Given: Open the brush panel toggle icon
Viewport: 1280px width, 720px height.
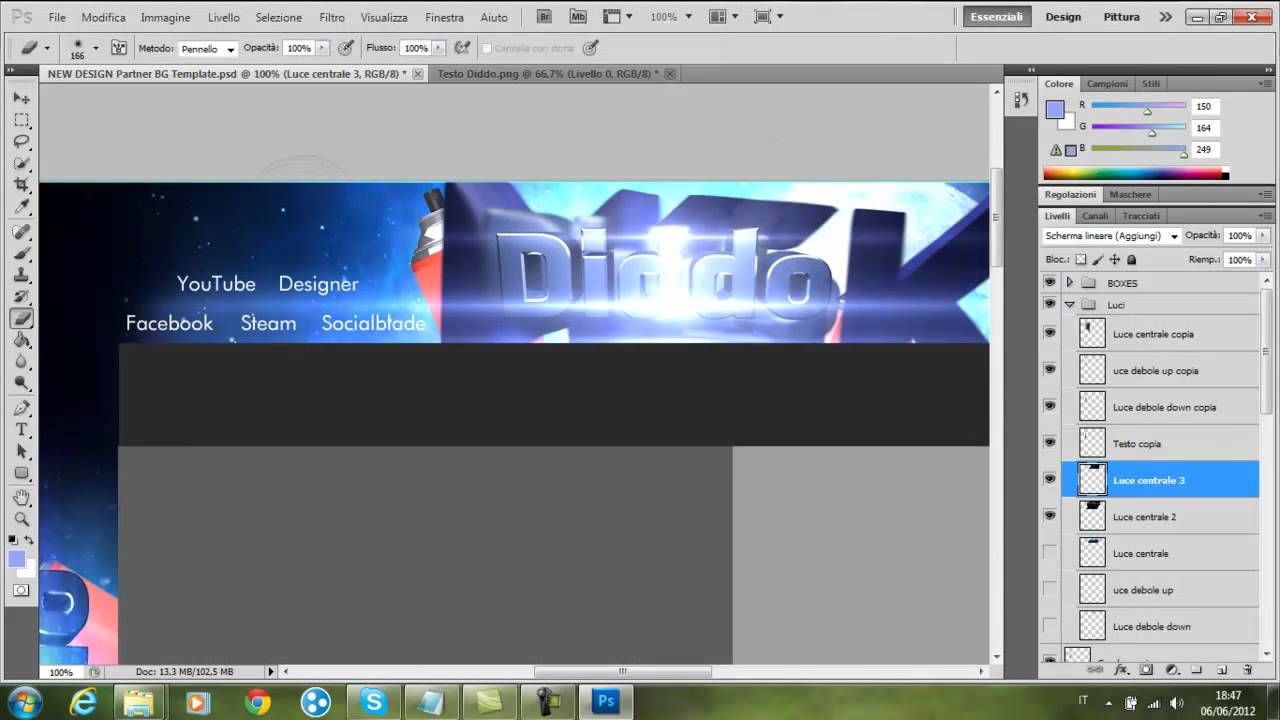Looking at the screenshot, I should pos(119,48).
